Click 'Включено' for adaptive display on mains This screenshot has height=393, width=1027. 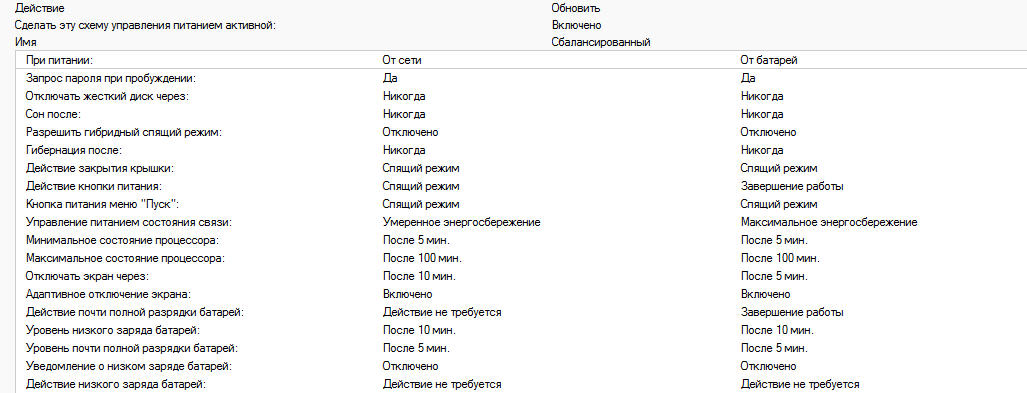[407, 294]
